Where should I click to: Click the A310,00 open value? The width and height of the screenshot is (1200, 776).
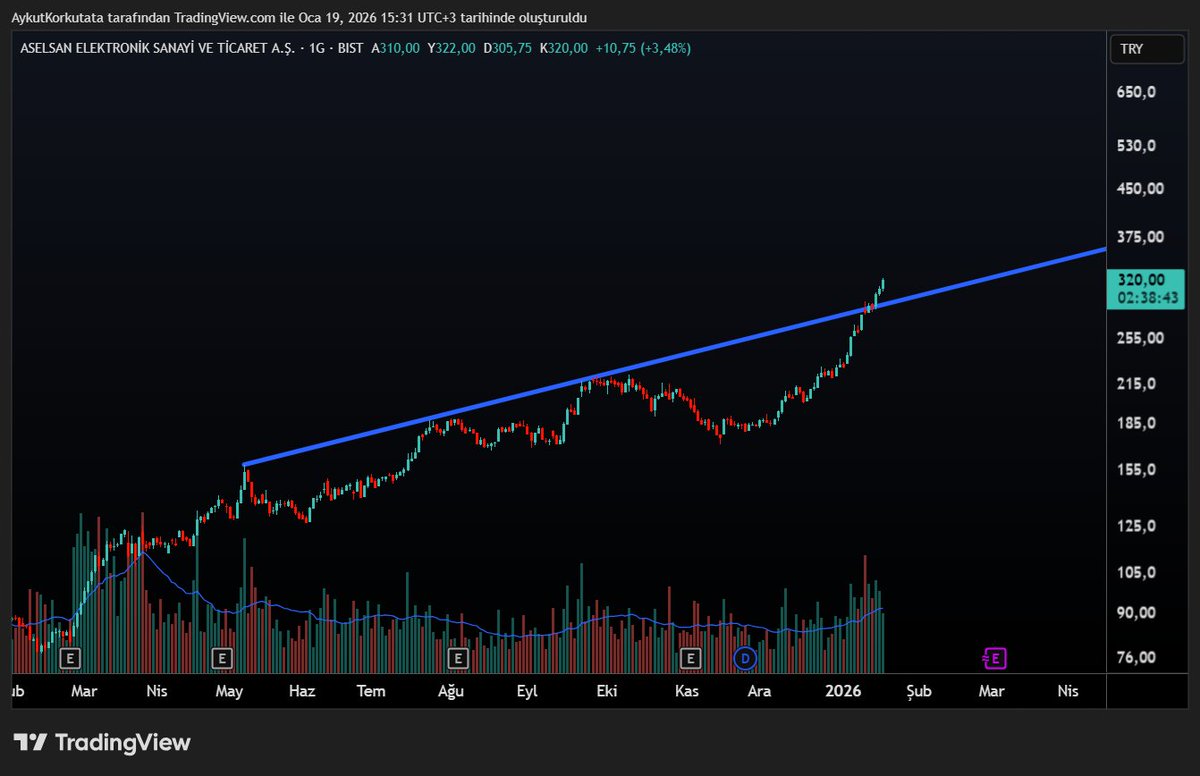click(x=396, y=47)
